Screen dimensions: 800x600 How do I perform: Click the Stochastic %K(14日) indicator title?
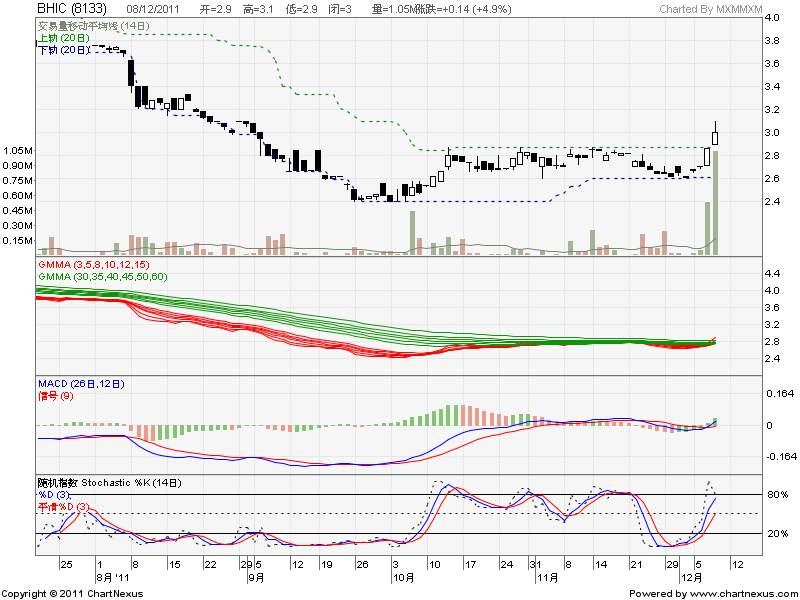(x=110, y=484)
